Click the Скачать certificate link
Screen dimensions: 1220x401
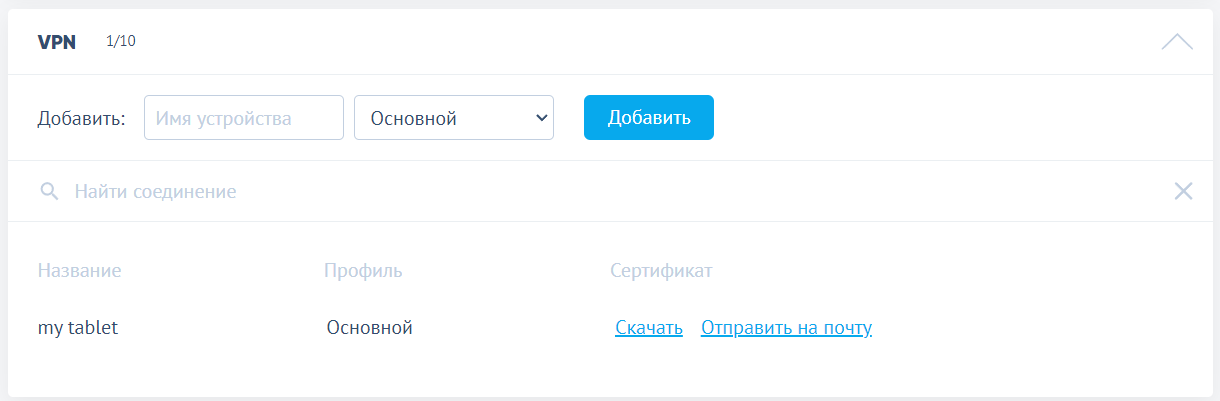(649, 328)
